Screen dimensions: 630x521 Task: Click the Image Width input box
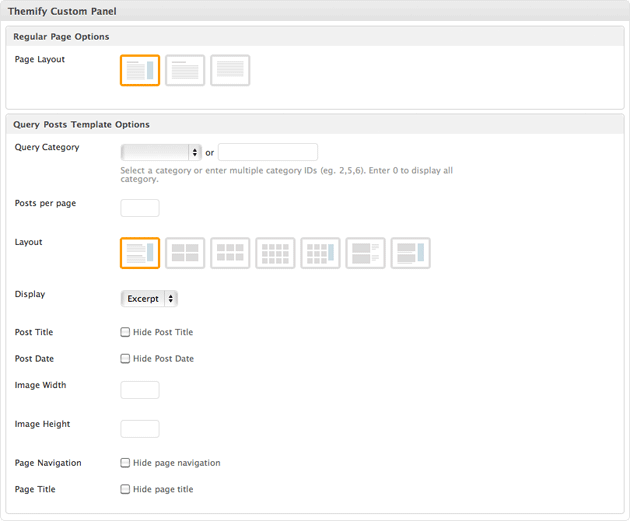[140, 390]
